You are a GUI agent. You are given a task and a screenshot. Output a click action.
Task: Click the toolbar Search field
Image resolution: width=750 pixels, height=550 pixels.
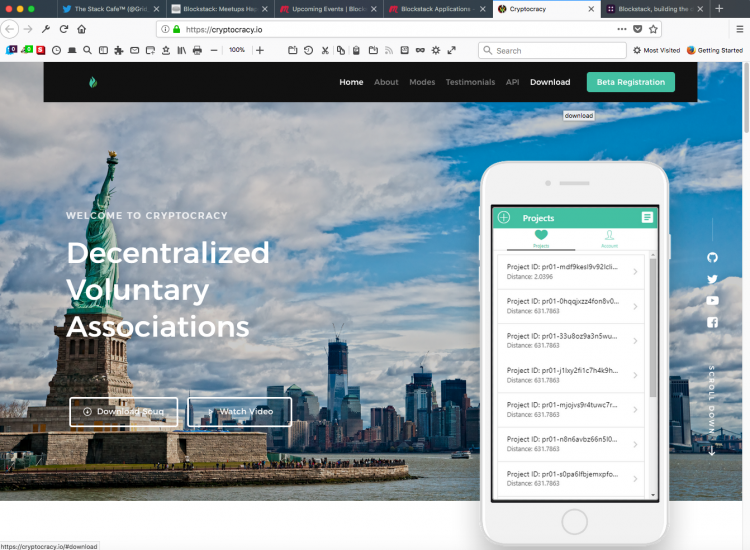(x=552, y=50)
